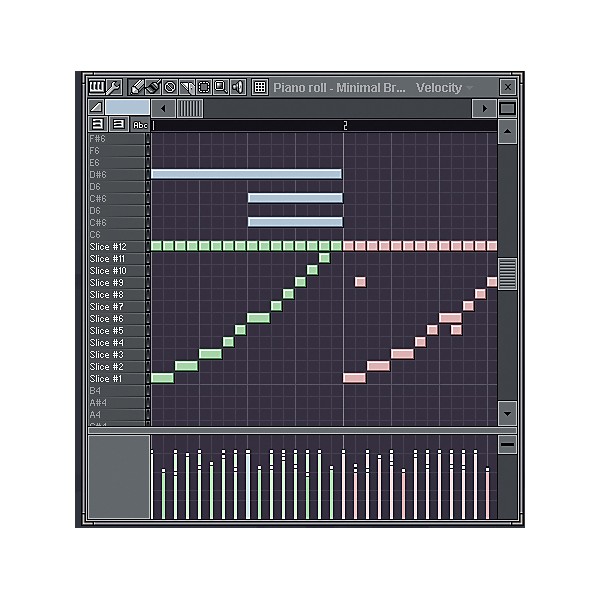Open the piano roll options keyboard menu
Image resolution: width=600 pixels, height=600 pixels.
[x=96, y=87]
